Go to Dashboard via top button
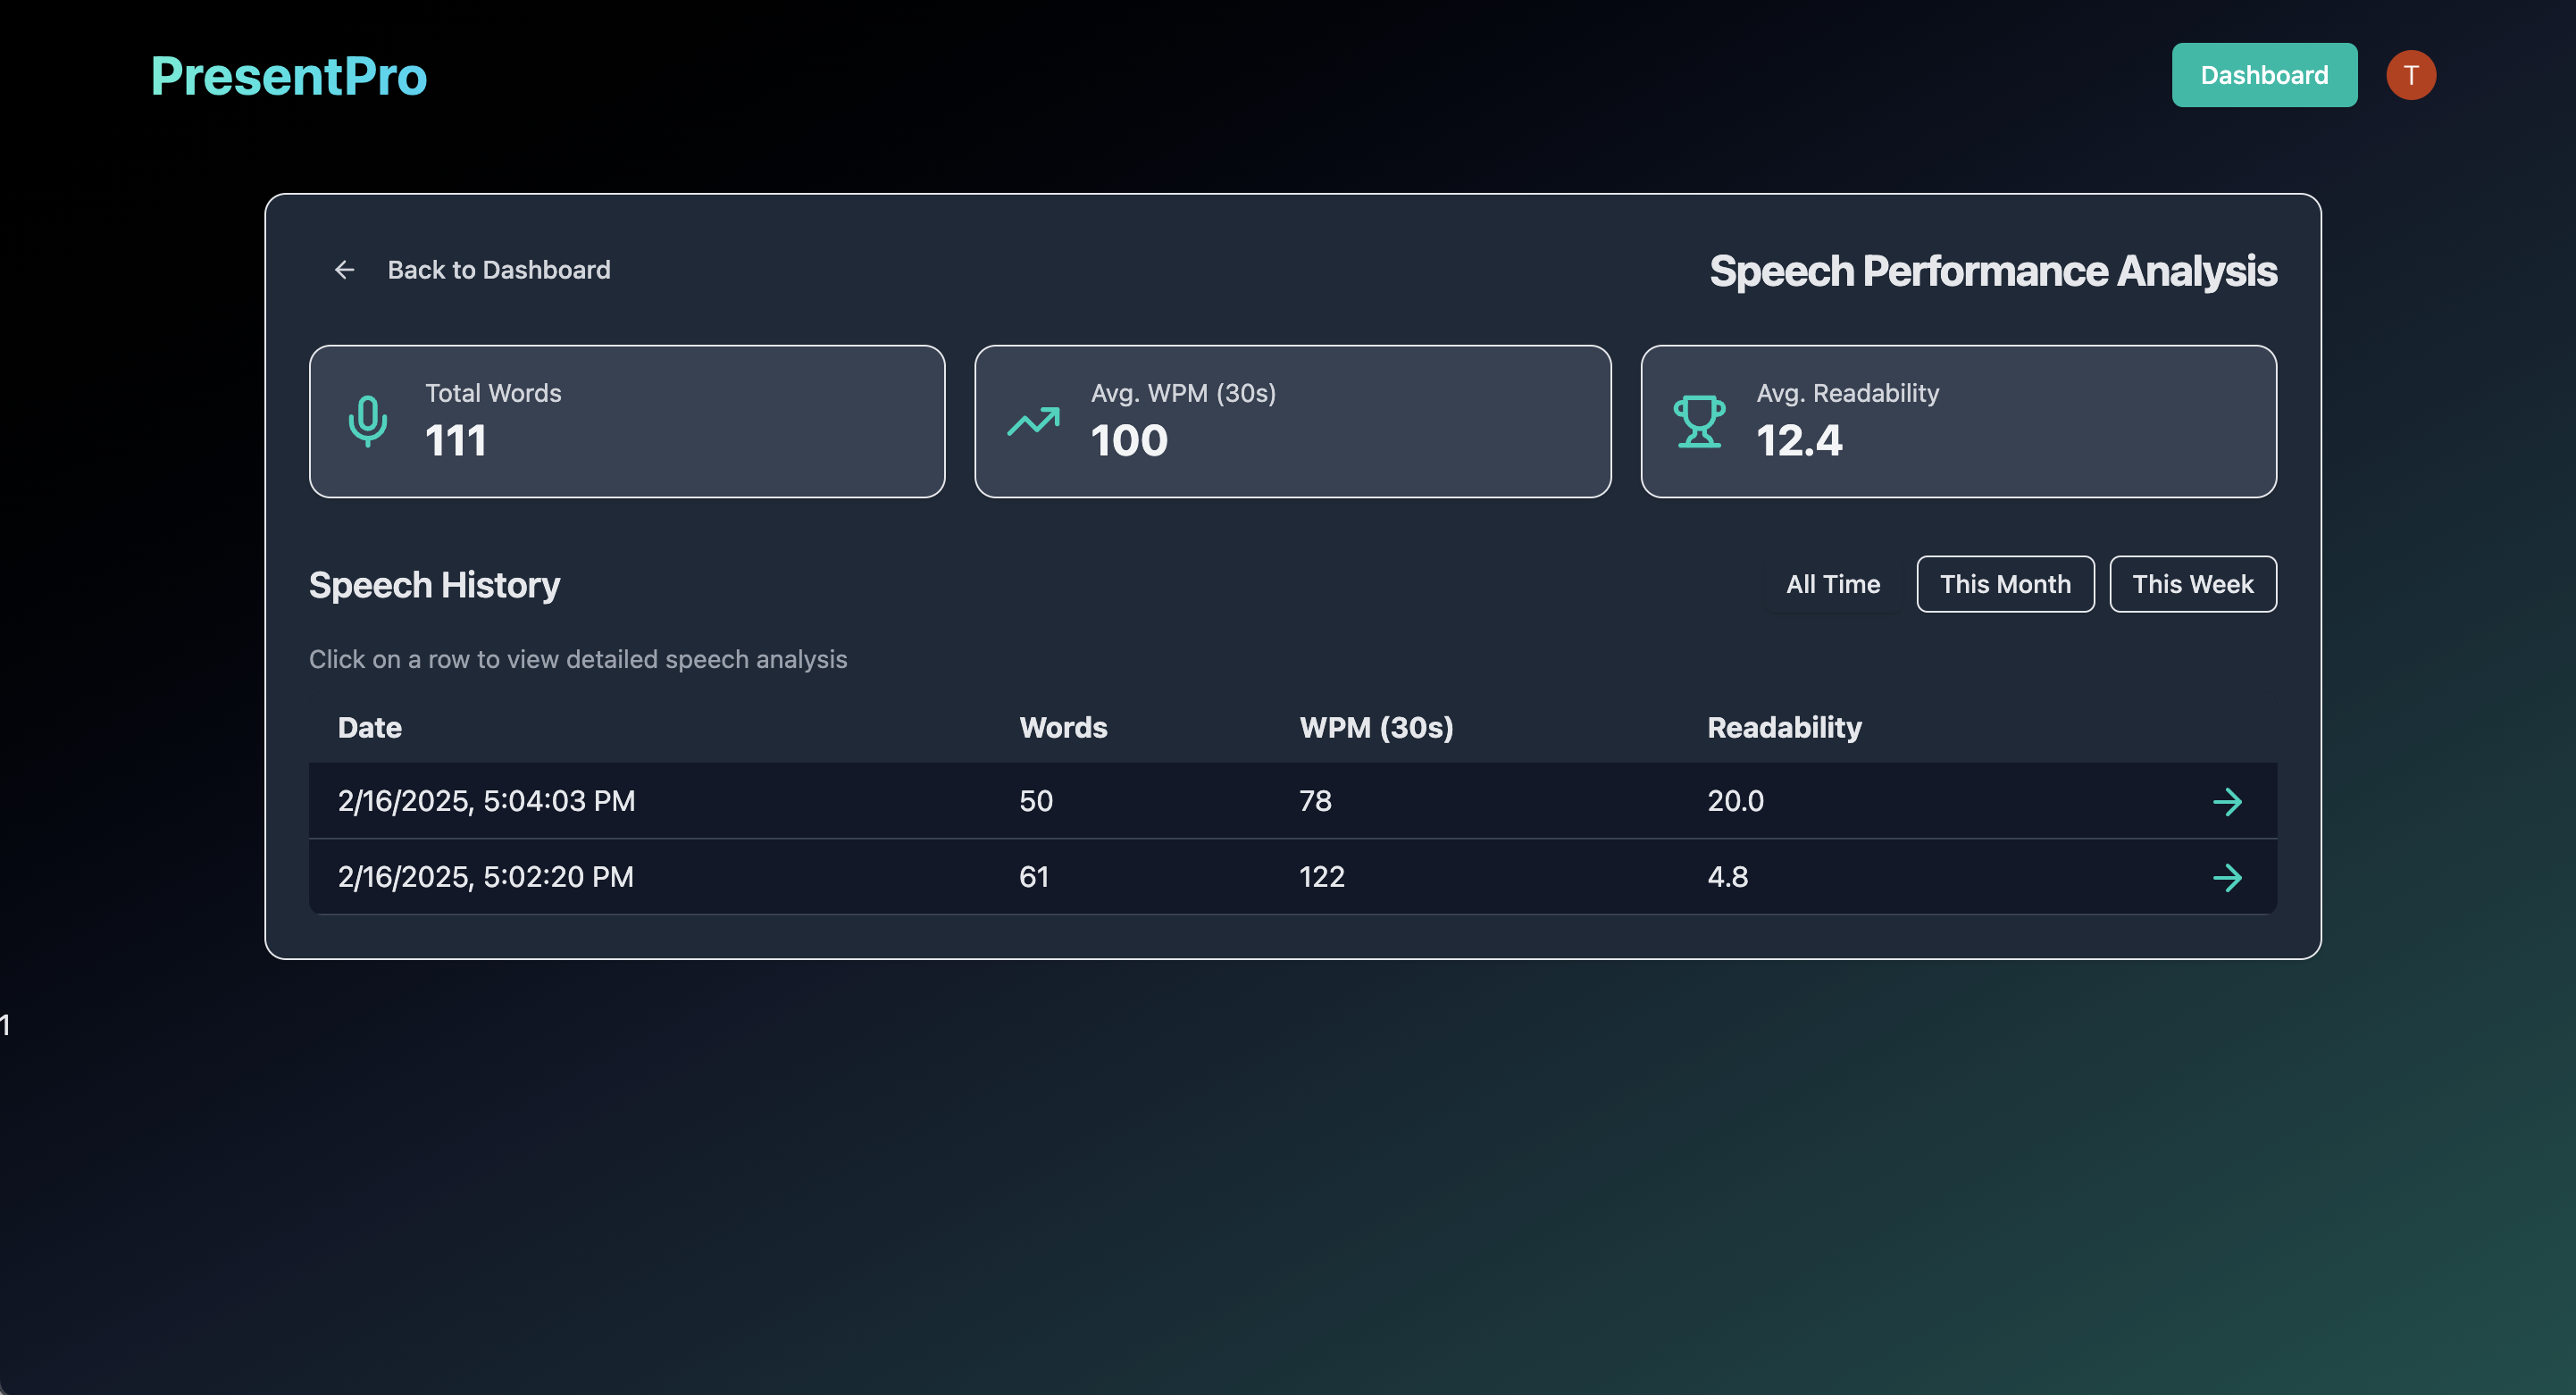This screenshot has width=2576, height=1395. [2263, 75]
